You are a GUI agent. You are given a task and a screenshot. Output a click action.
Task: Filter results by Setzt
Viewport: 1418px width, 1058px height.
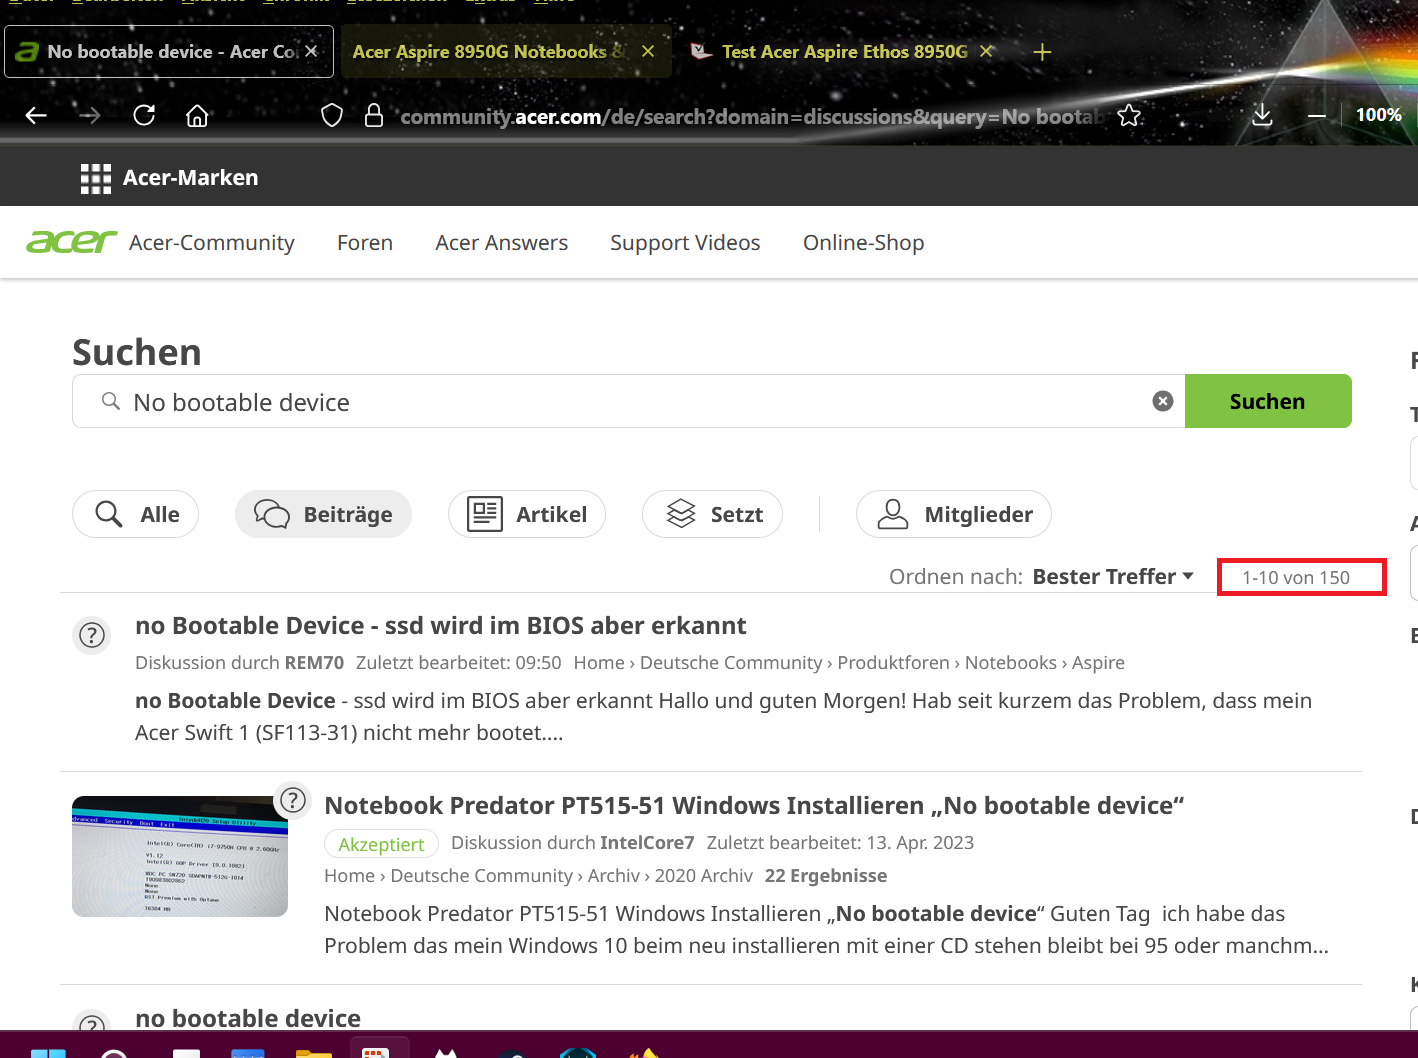click(712, 514)
